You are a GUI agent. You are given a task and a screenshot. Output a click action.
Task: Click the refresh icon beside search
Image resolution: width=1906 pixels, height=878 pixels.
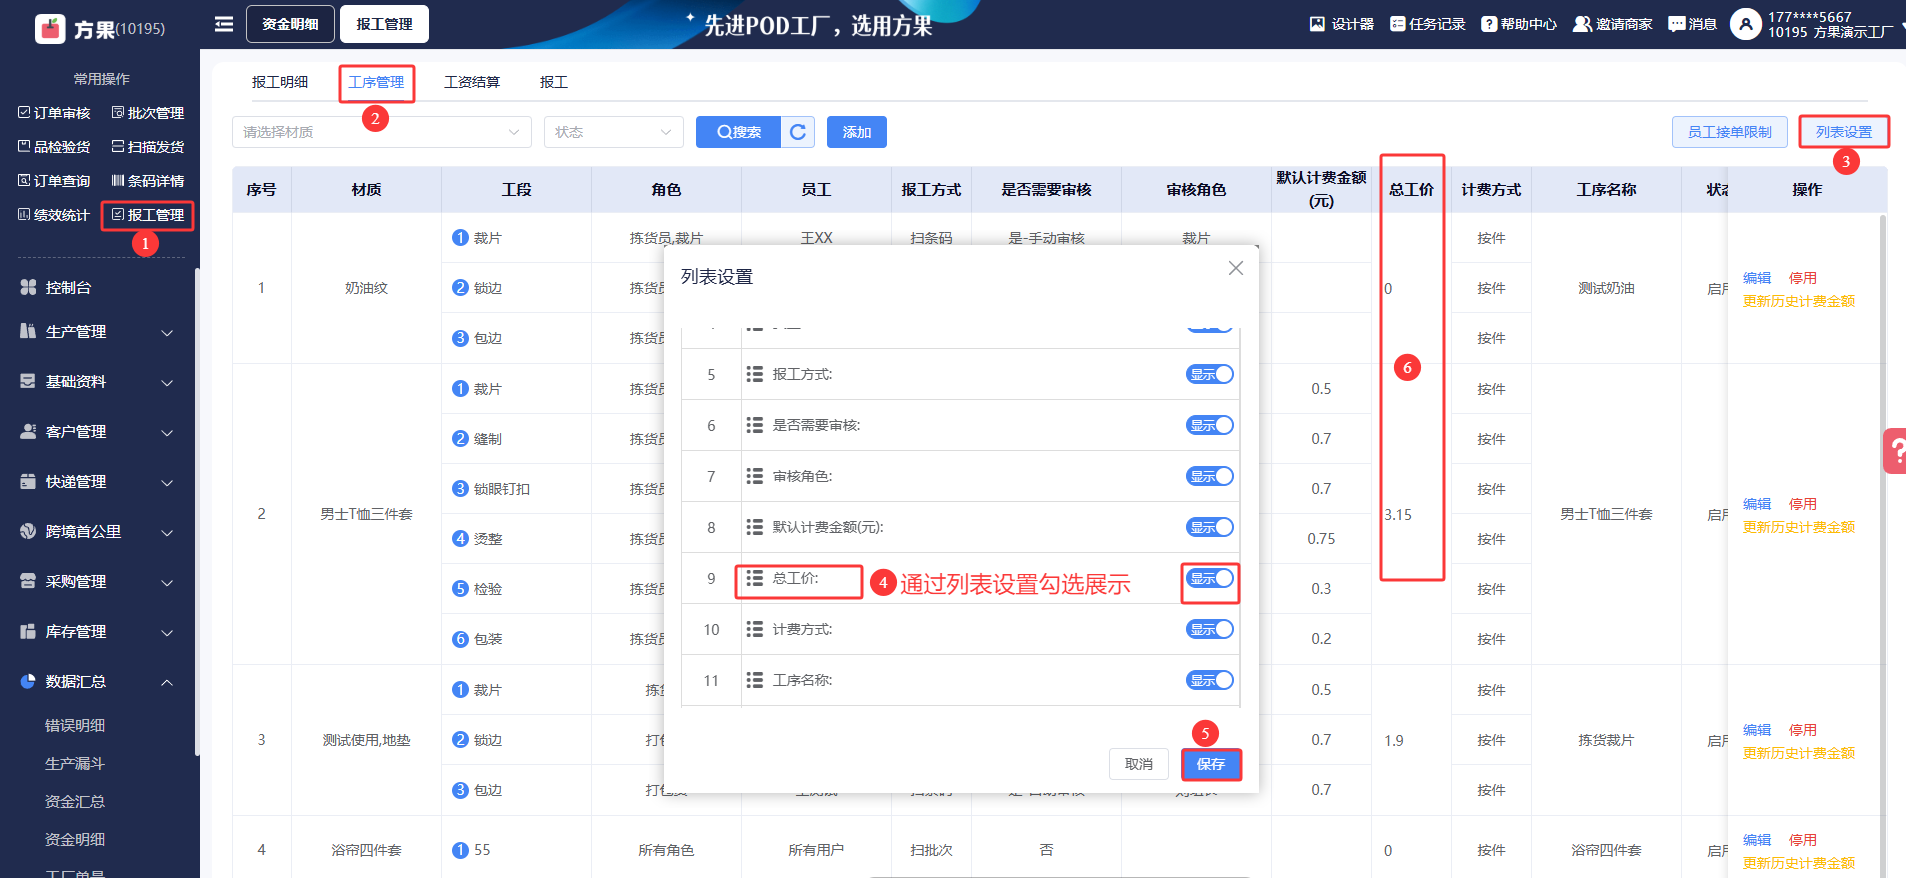798,132
